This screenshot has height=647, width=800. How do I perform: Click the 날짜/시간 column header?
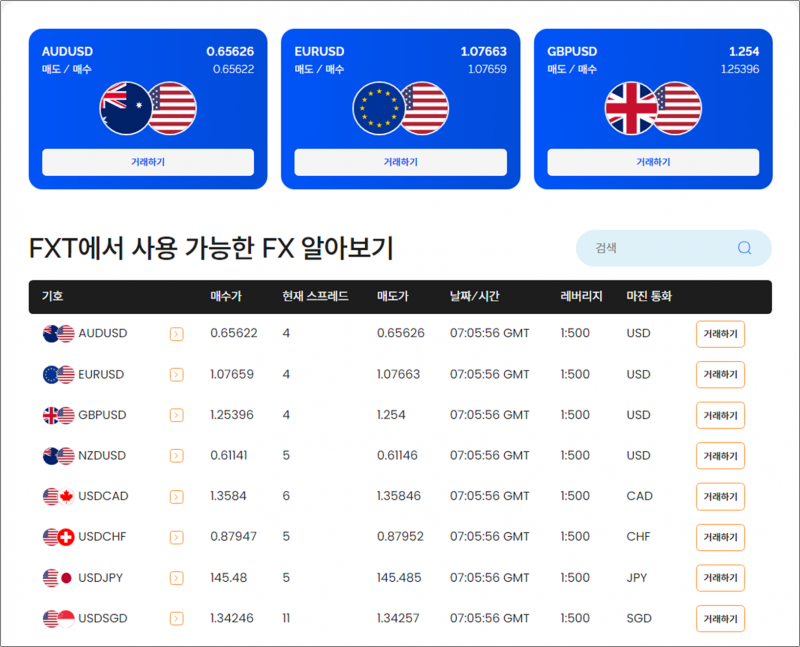click(474, 296)
